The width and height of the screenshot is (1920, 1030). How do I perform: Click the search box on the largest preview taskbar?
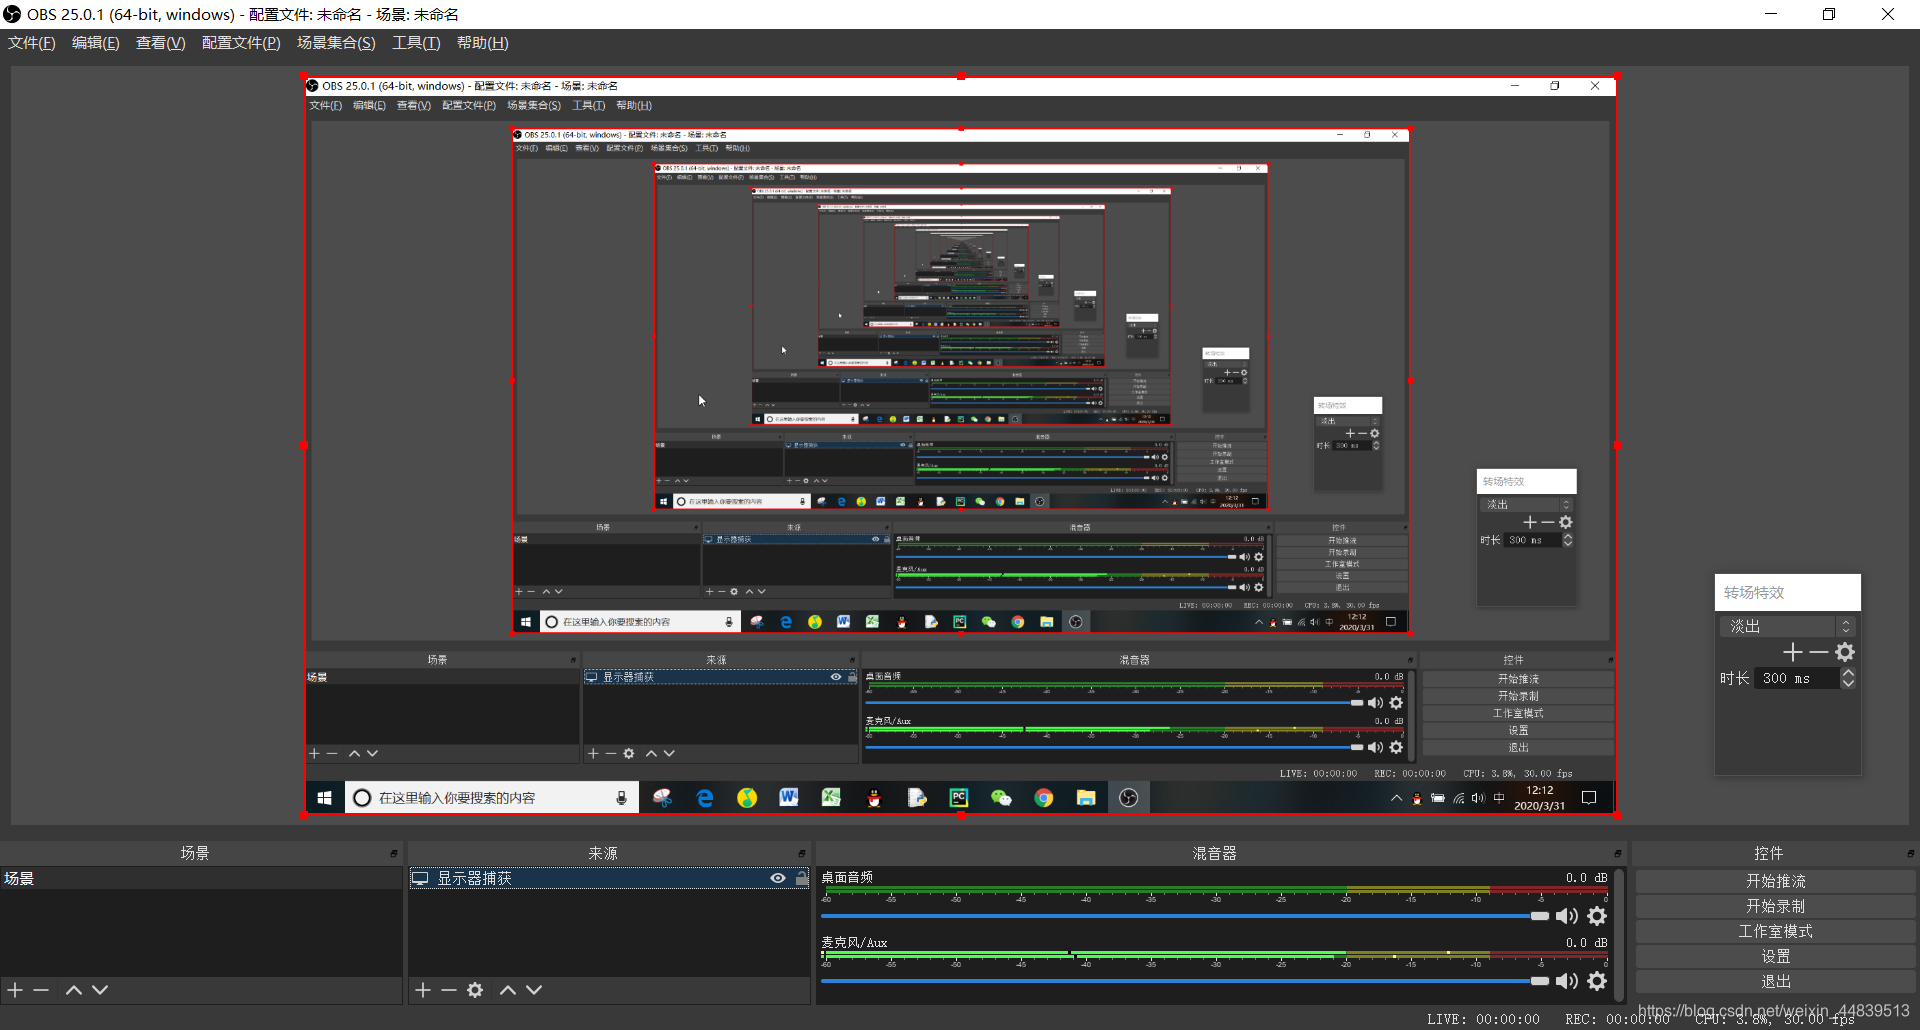click(491, 798)
